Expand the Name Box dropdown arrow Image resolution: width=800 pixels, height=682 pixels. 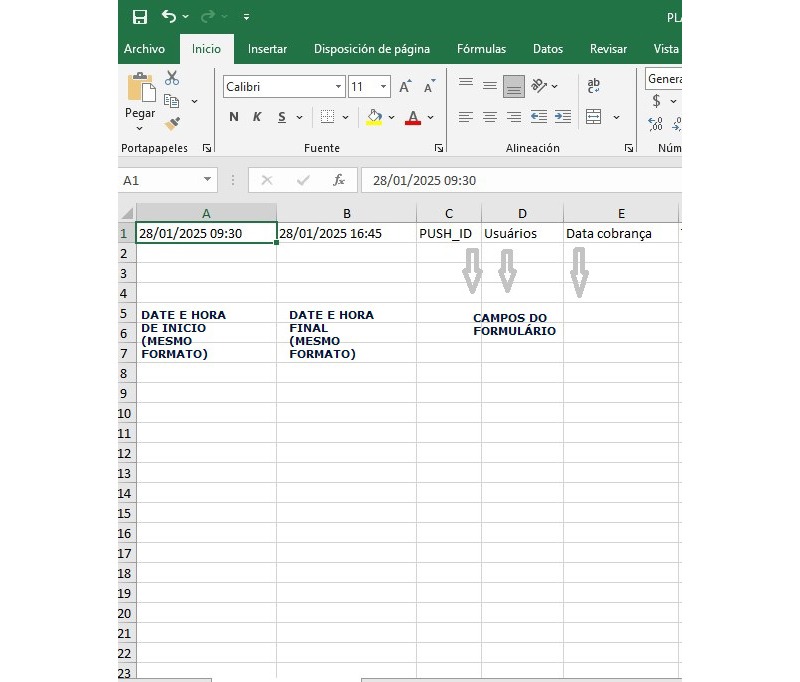coord(207,180)
